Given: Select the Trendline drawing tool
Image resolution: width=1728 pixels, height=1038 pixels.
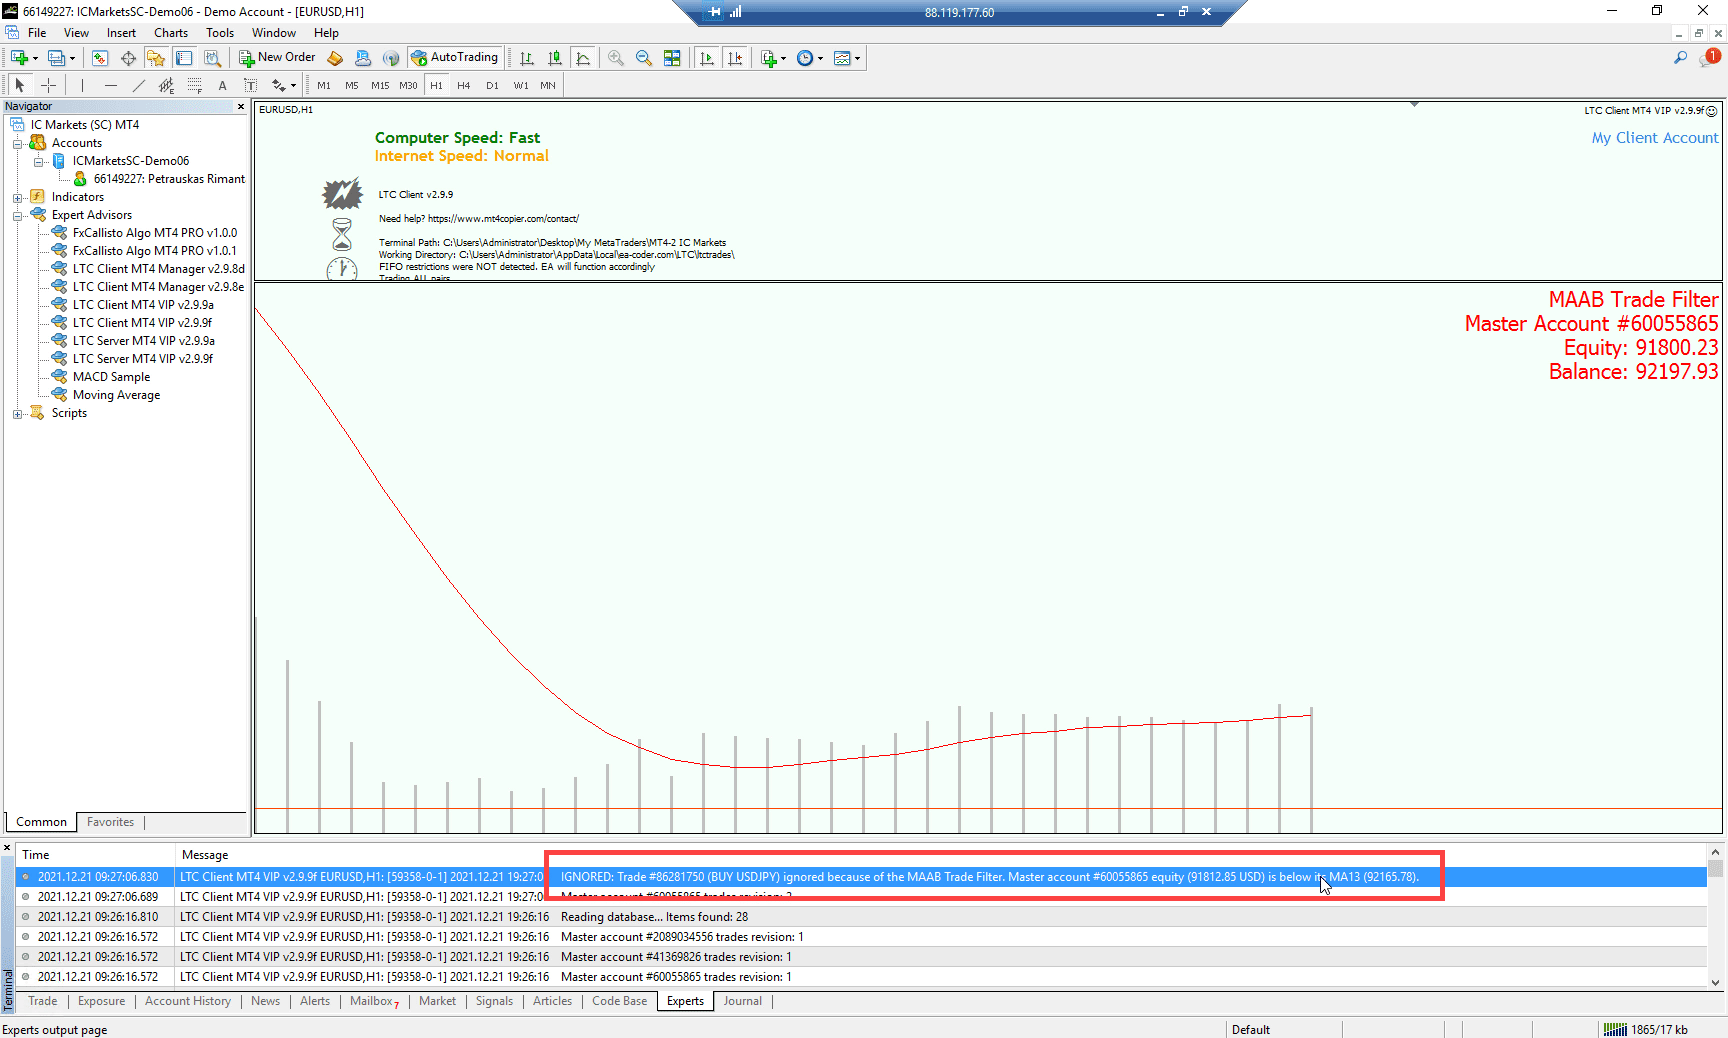Looking at the screenshot, I should [139, 86].
